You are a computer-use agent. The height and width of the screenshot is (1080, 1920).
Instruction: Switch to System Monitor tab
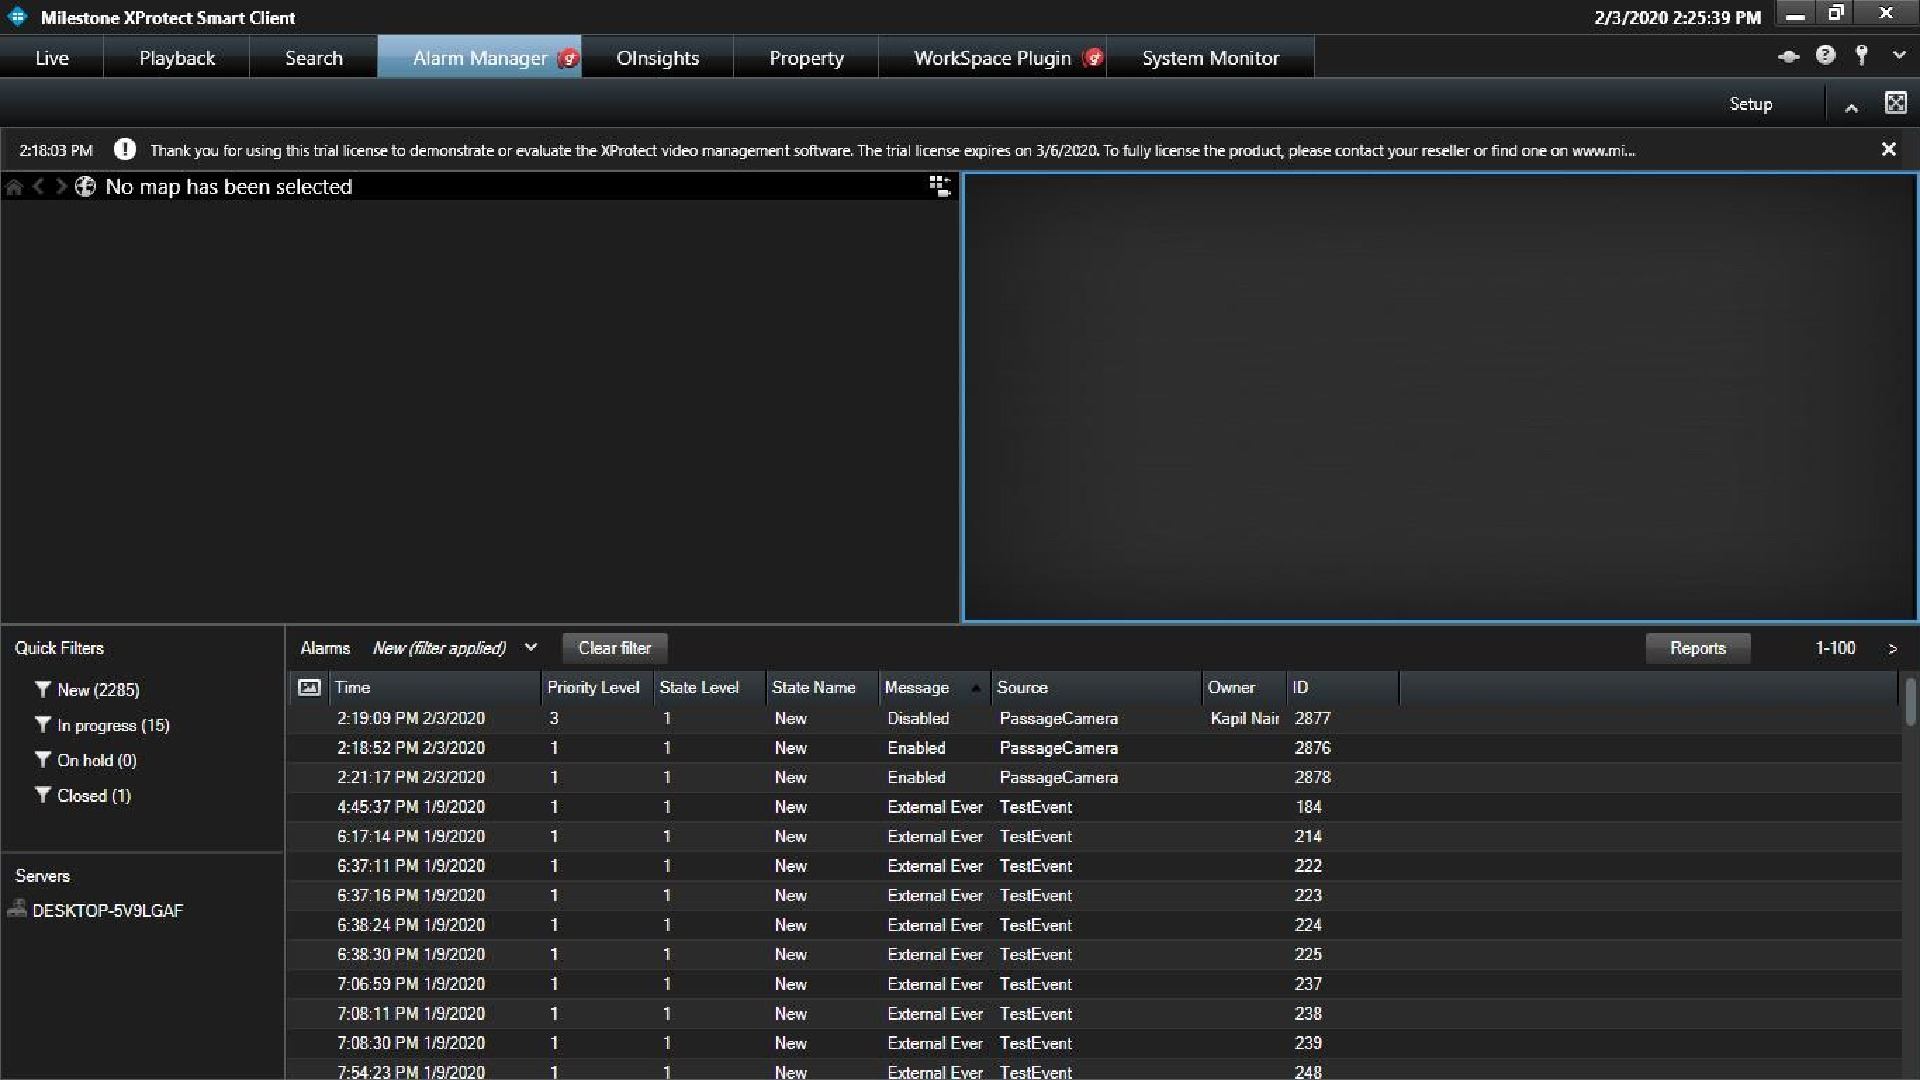pyautogui.click(x=1210, y=58)
